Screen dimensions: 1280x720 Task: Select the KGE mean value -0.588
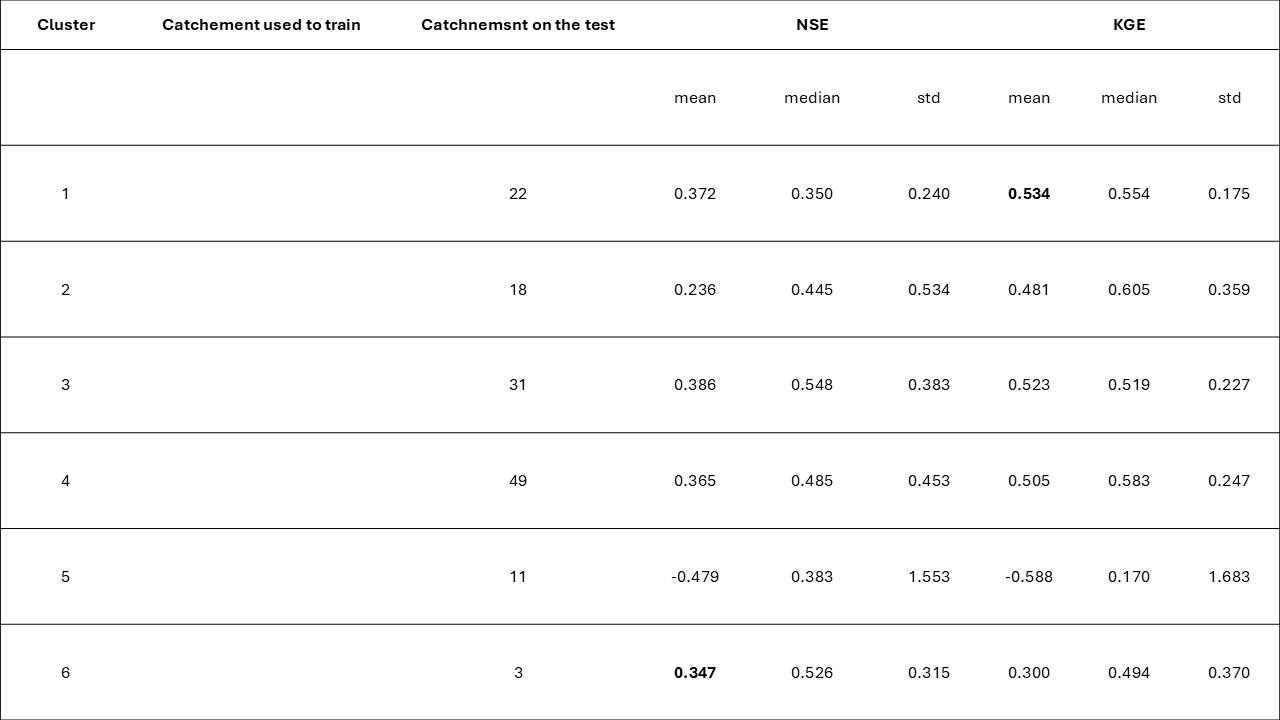click(x=1029, y=577)
